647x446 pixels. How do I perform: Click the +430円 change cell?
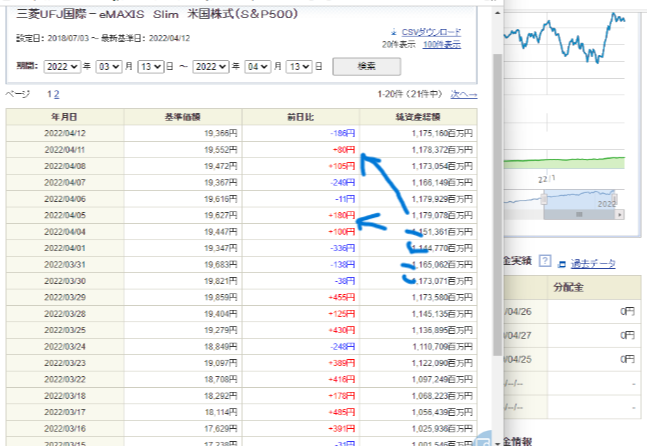(301, 330)
